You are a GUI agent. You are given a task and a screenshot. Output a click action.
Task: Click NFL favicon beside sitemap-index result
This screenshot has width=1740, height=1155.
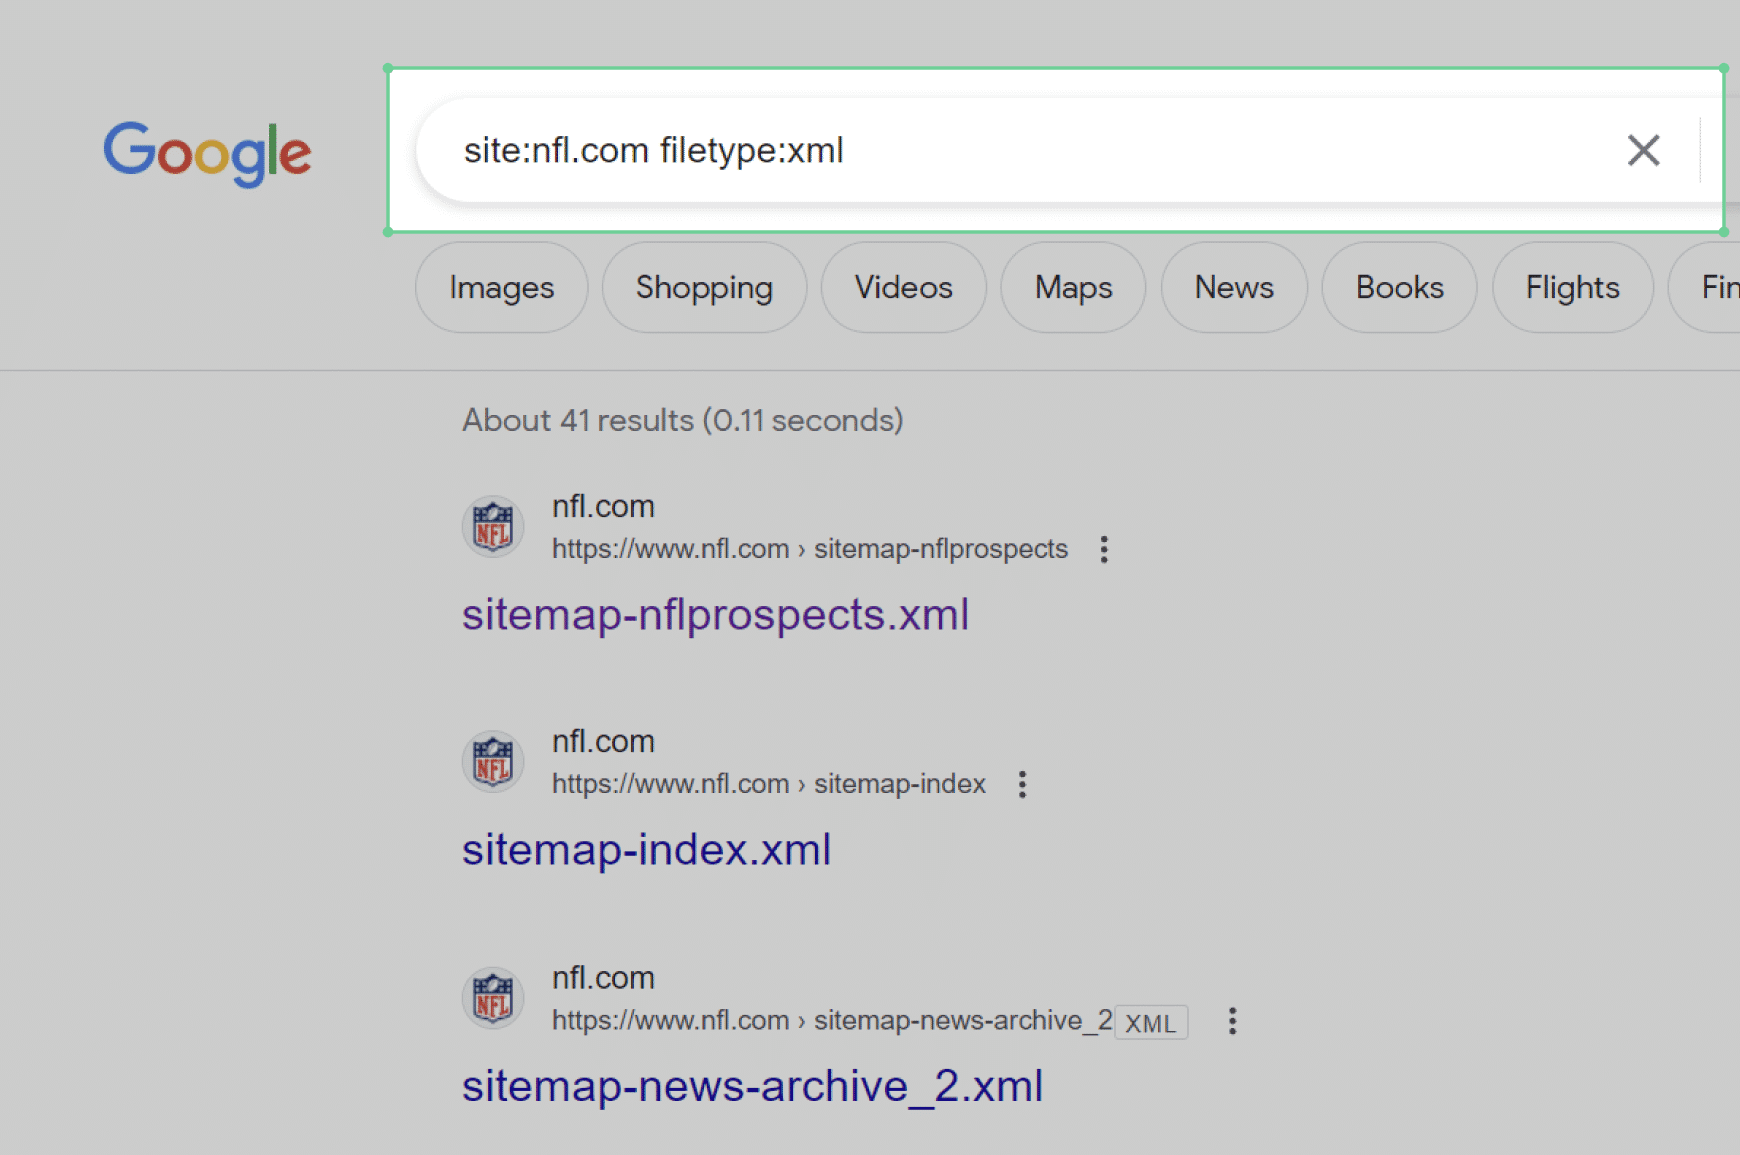pos(493,761)
